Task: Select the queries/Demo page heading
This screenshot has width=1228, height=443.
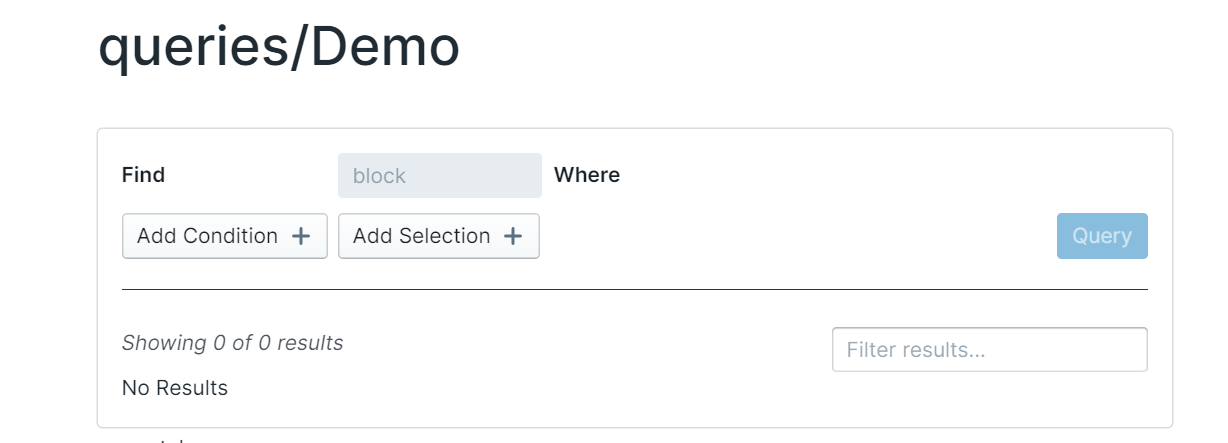Action: [x=279, y=46]
